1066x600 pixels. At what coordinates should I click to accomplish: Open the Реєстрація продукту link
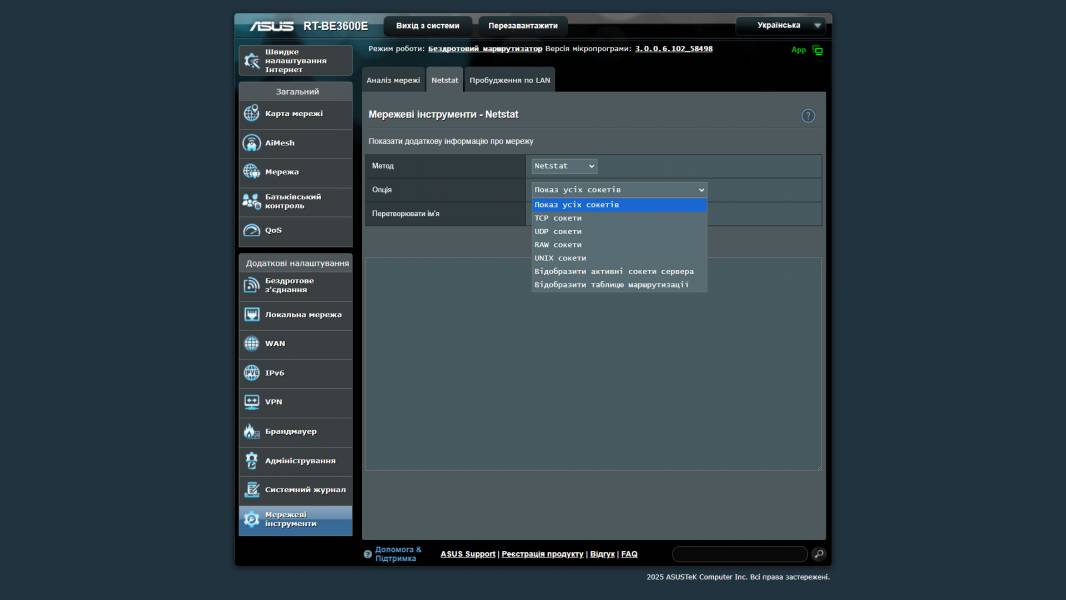click(x=543, y=554)
